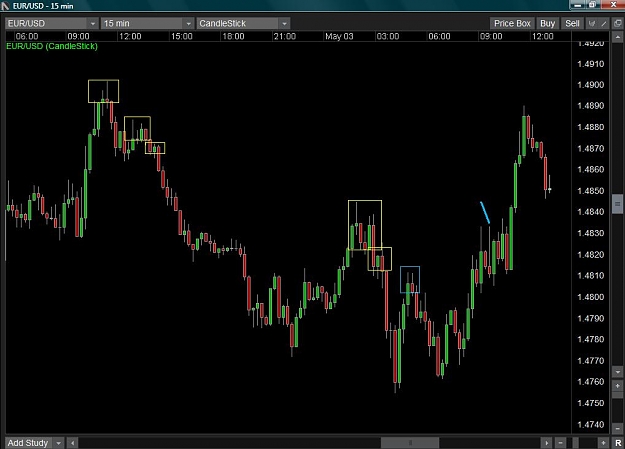Click the Buy button

click(547, 24)
